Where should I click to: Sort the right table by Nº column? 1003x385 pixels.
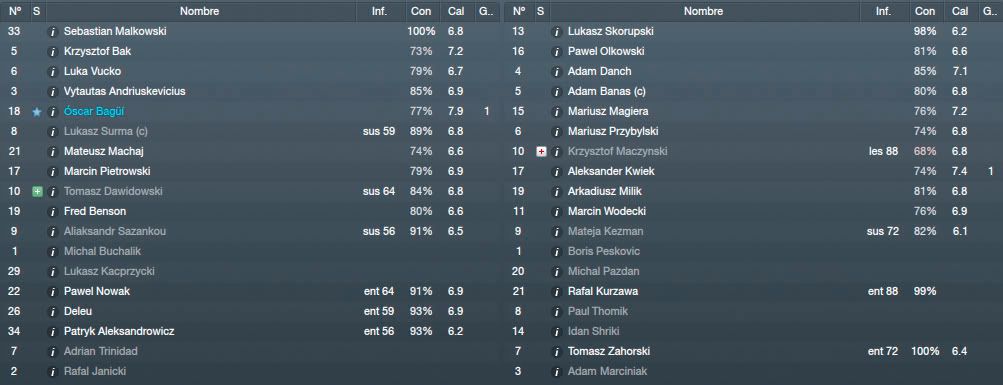coord(519,11)
